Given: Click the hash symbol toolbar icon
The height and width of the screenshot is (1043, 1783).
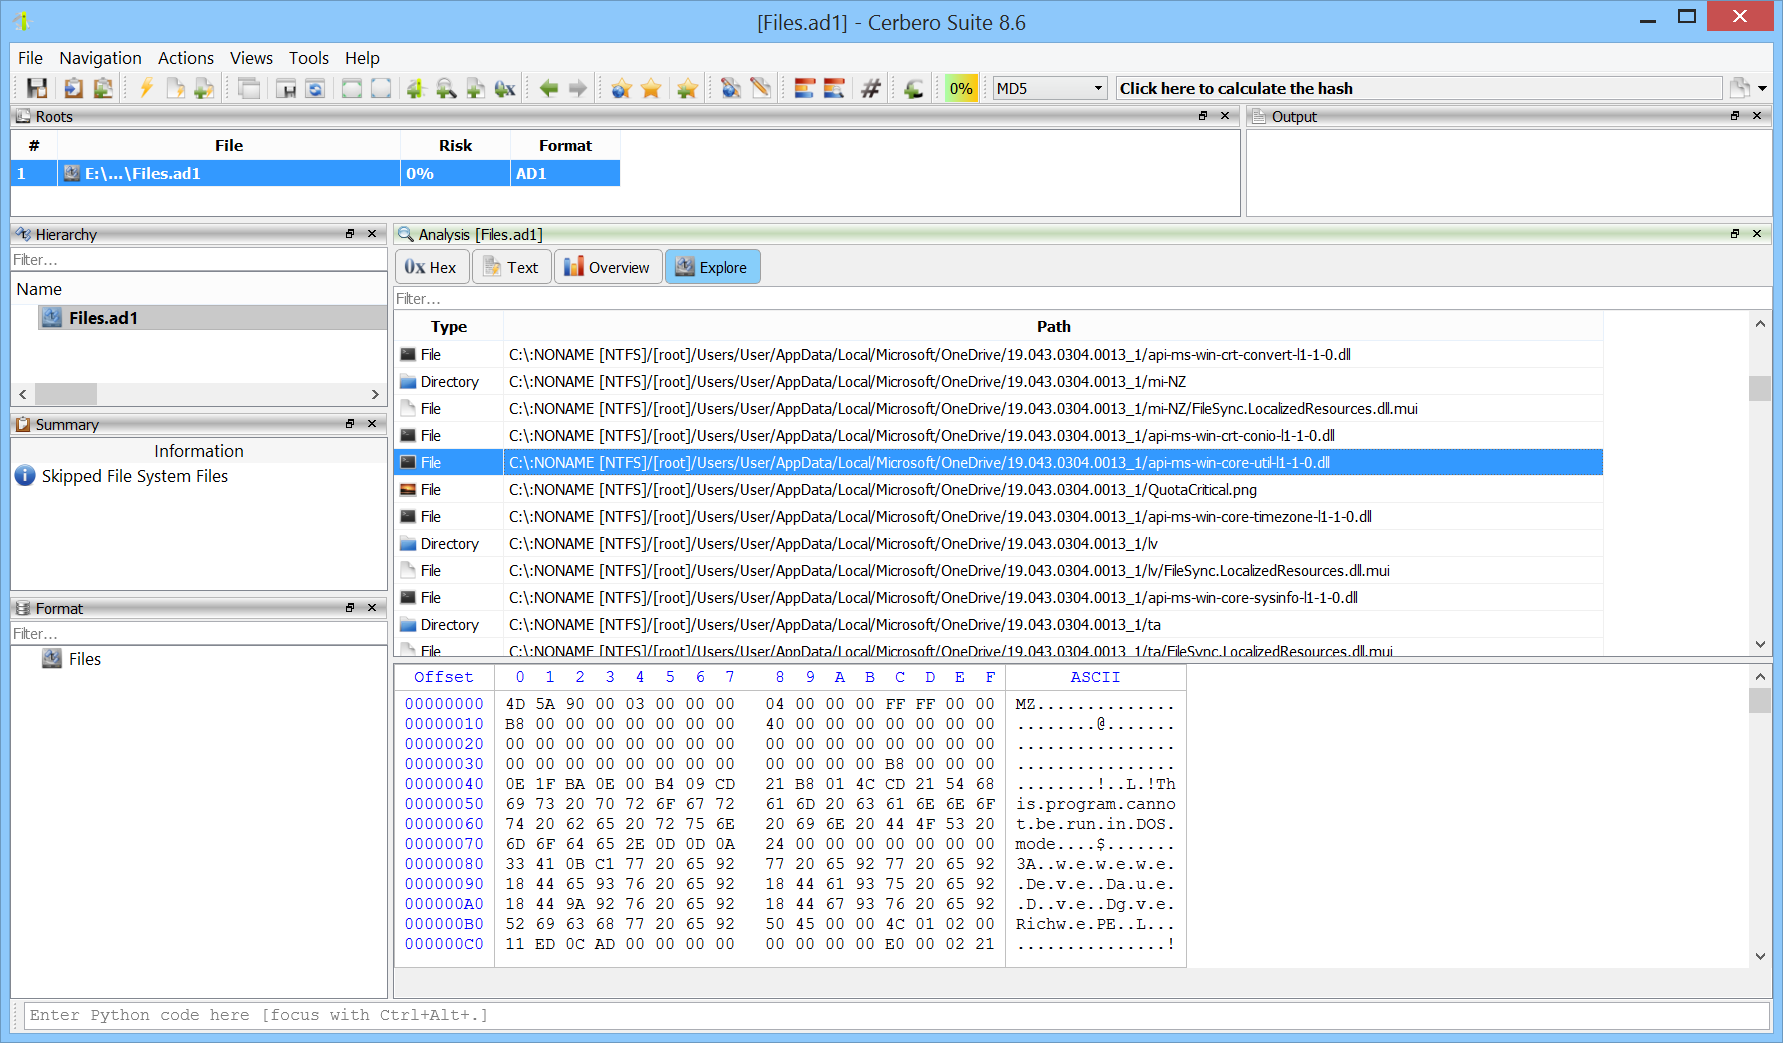Looking at the screenshot, I should click(871, 89).
